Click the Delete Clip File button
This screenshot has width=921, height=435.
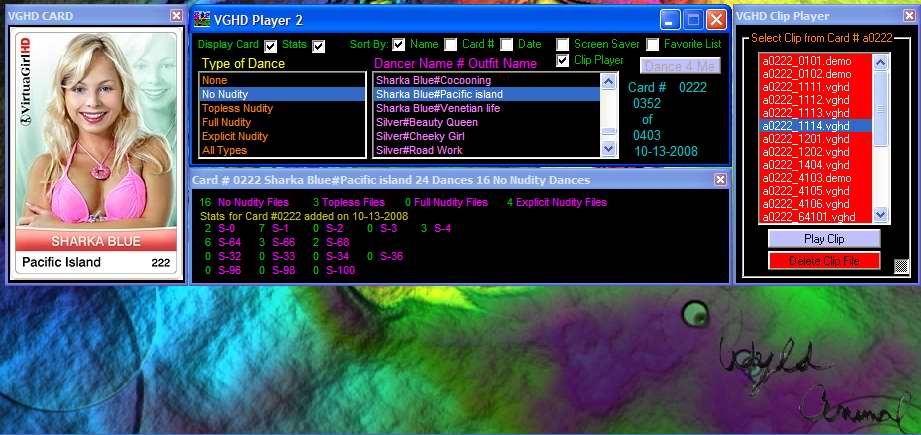click(x=824, y=261)
